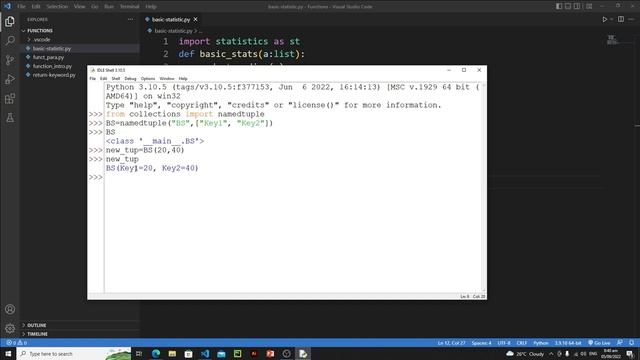Image resolution: width=640 pixels, height=360 pixels.
Task: Open the VS Code Terminal menu
Action: [129, 7]
